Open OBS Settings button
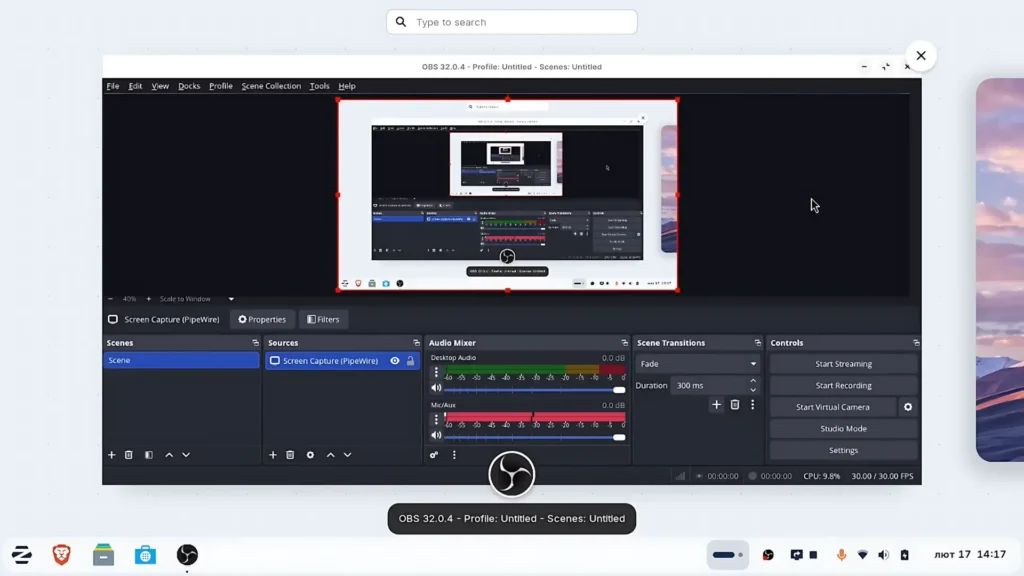The width and height of the screenshot is (1024, 576). click(x=843, y=450)
